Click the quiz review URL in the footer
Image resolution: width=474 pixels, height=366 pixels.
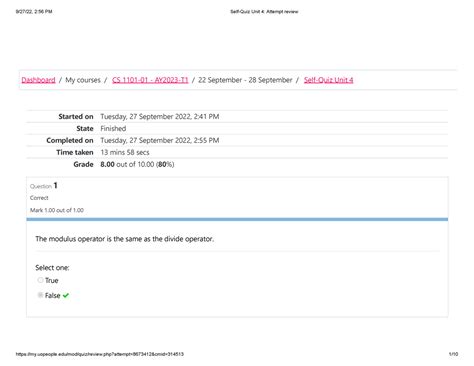click(100, 354)
